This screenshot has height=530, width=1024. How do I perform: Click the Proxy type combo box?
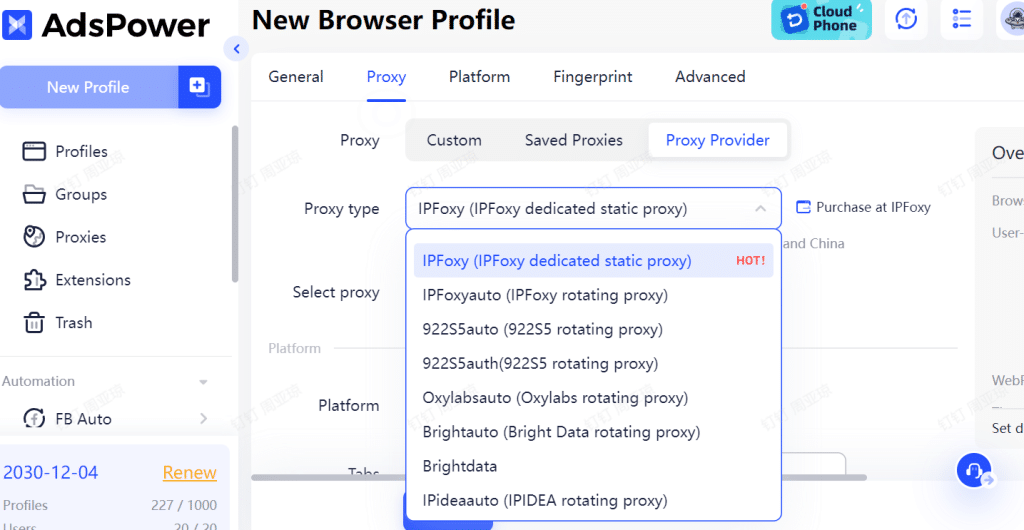593,209
